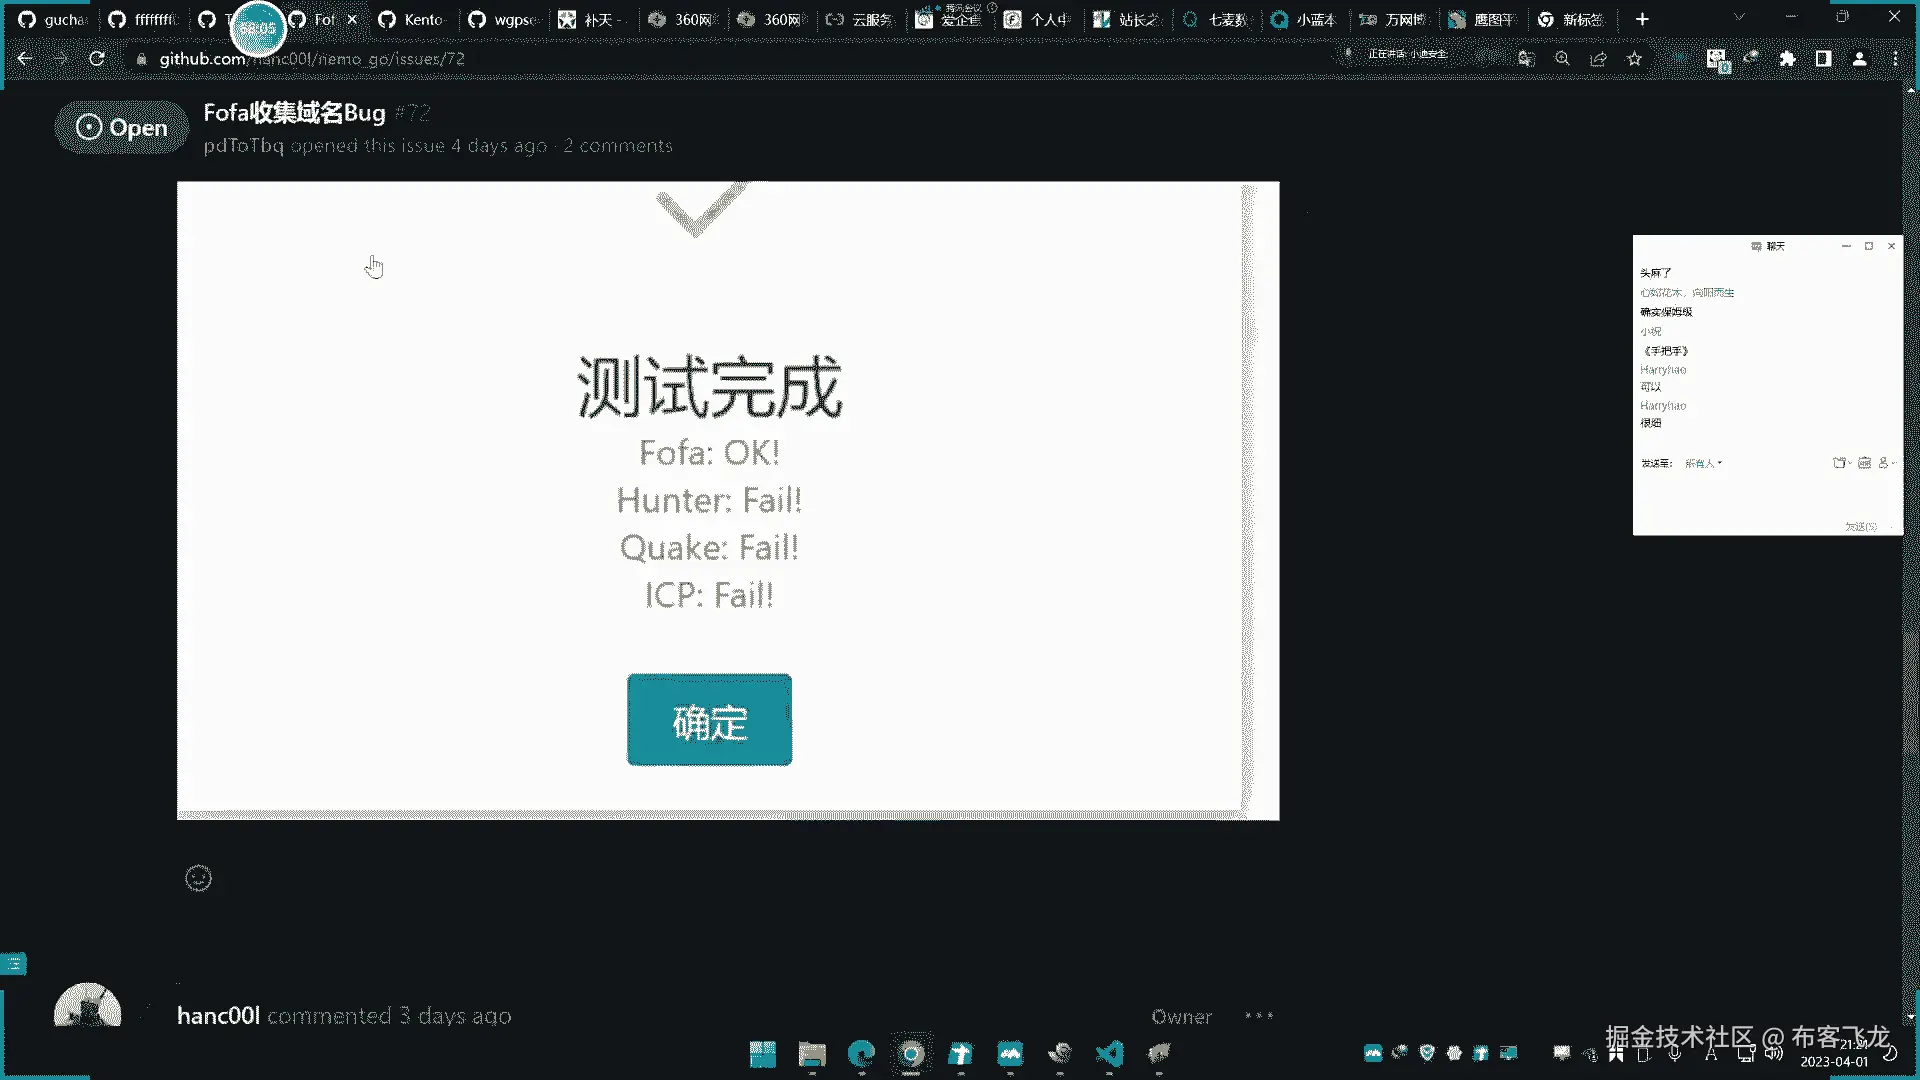
Task: Click the 确定 confirm button in the image
Action: pyautogui.click(x=709, y=720)
